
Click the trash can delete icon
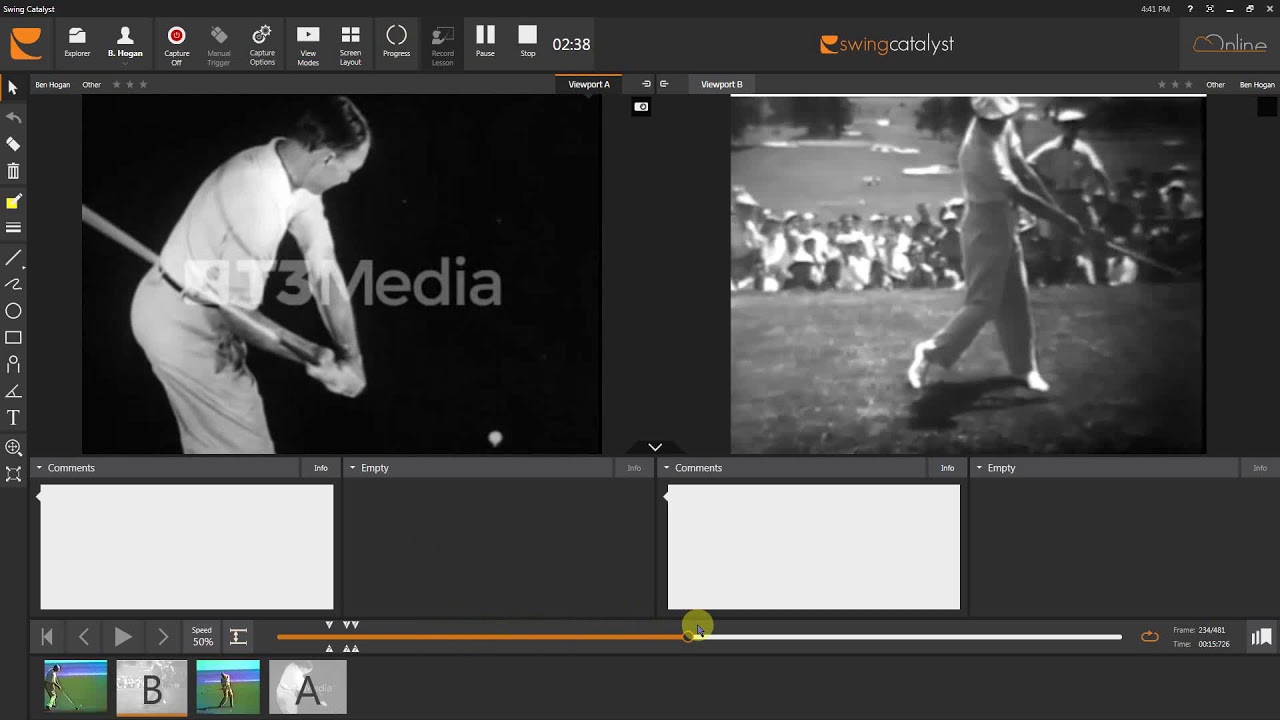point(13,172)
